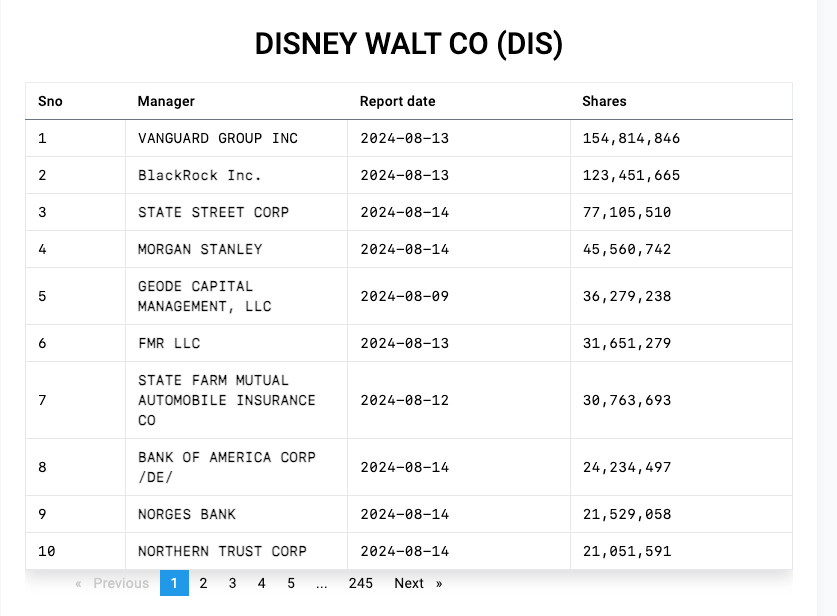The width and height of the screenshot is (837, 616).
Task: Go to page 2 of results
Action: coord(203,583)
